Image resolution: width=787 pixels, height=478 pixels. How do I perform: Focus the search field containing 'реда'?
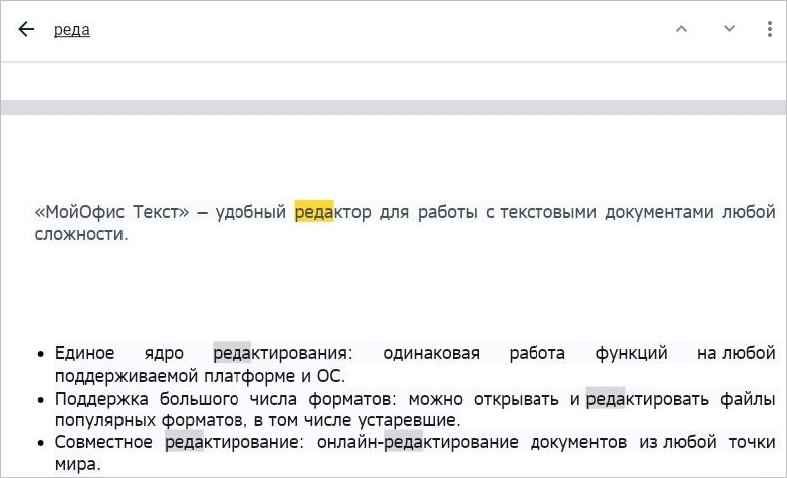click(x=72, y=30)
